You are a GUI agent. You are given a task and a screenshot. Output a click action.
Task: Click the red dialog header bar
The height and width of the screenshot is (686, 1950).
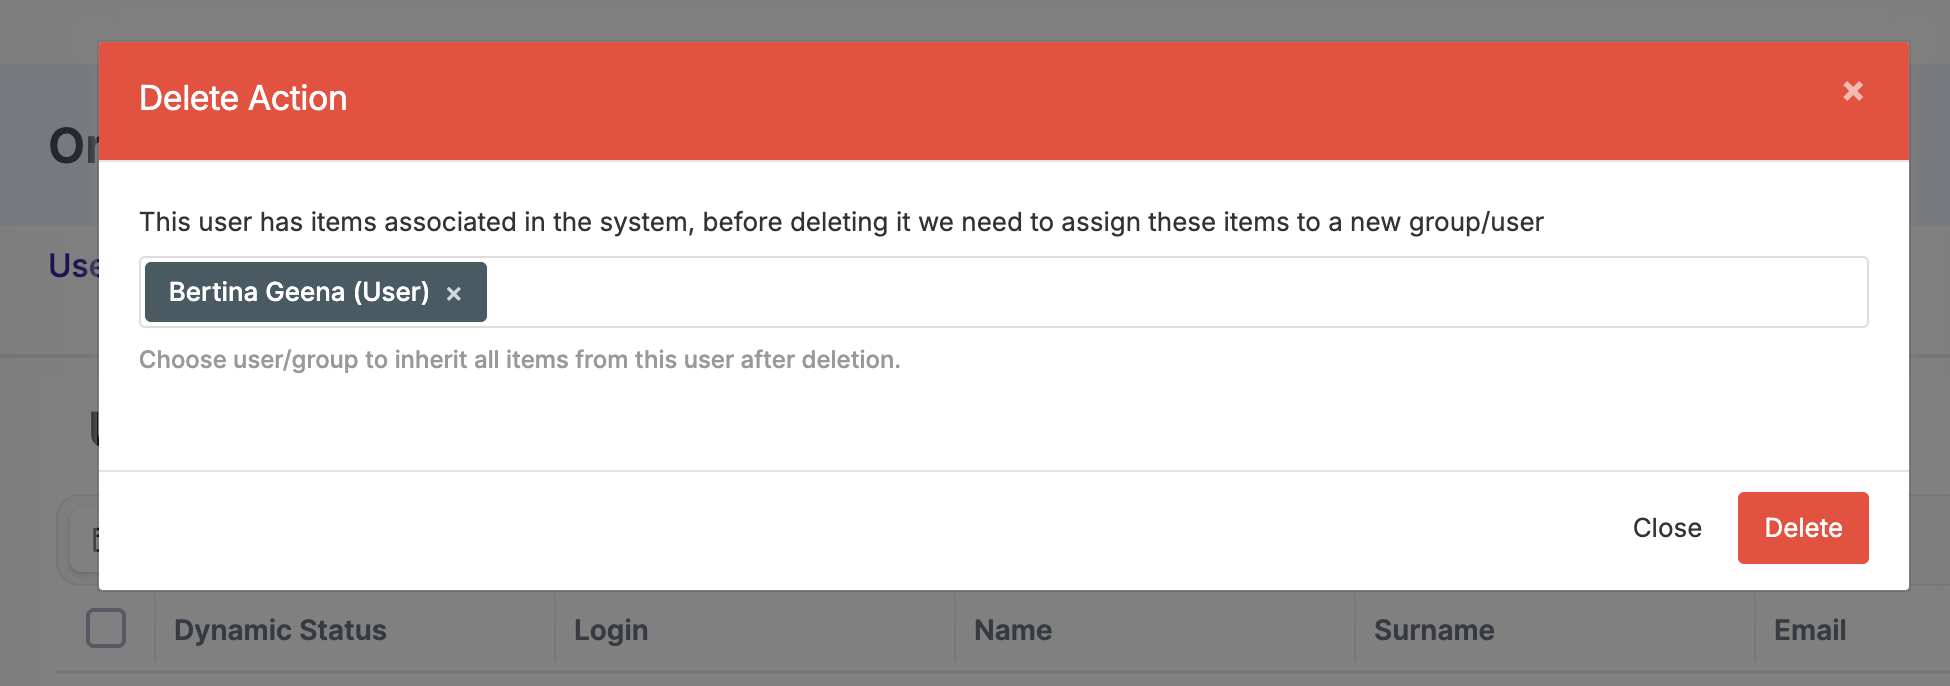1000,100
